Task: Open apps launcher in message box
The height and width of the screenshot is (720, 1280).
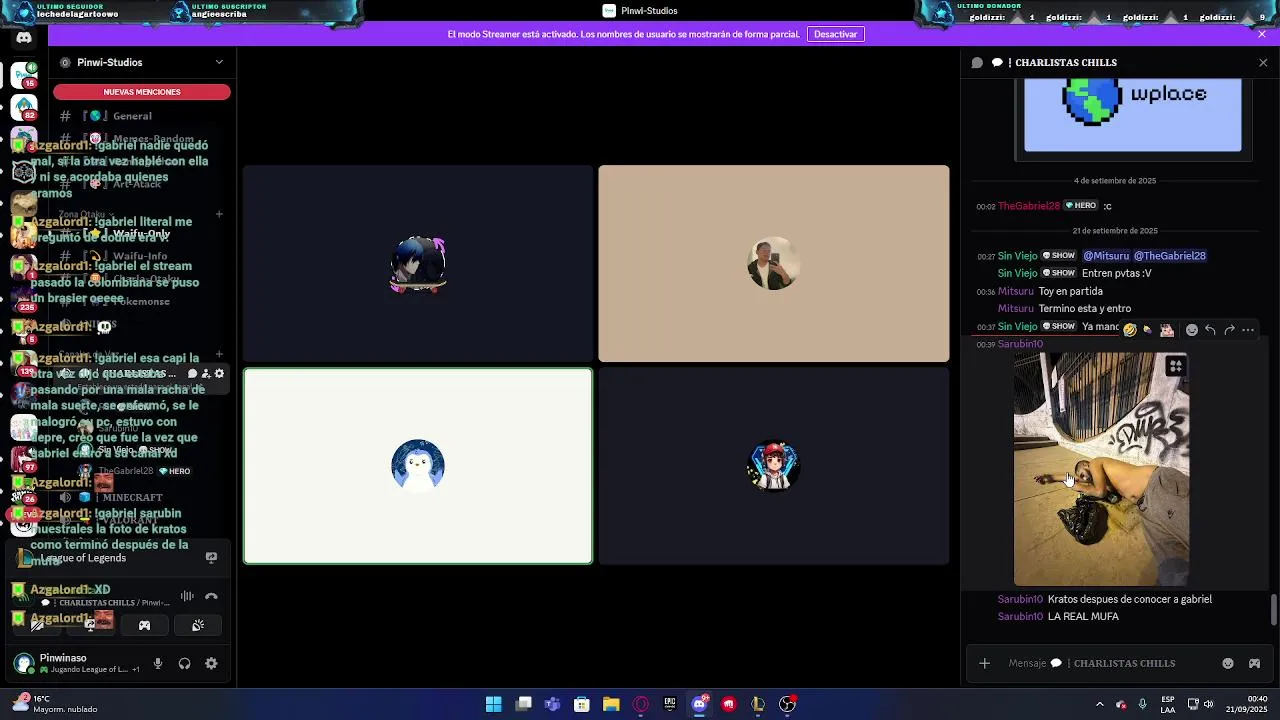Action: (x=1254, y=663)
